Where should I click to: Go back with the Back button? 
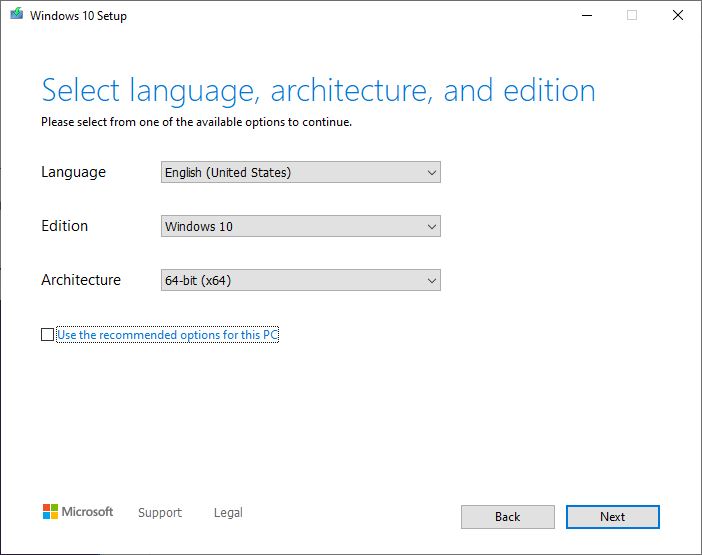(507, 517)
